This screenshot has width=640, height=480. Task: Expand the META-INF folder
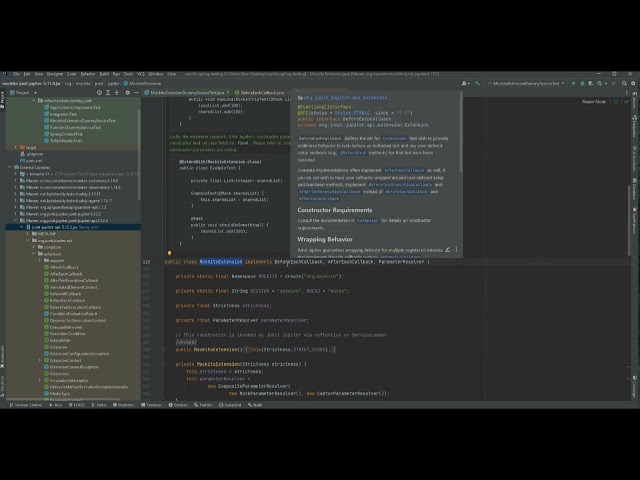[28, 234]
